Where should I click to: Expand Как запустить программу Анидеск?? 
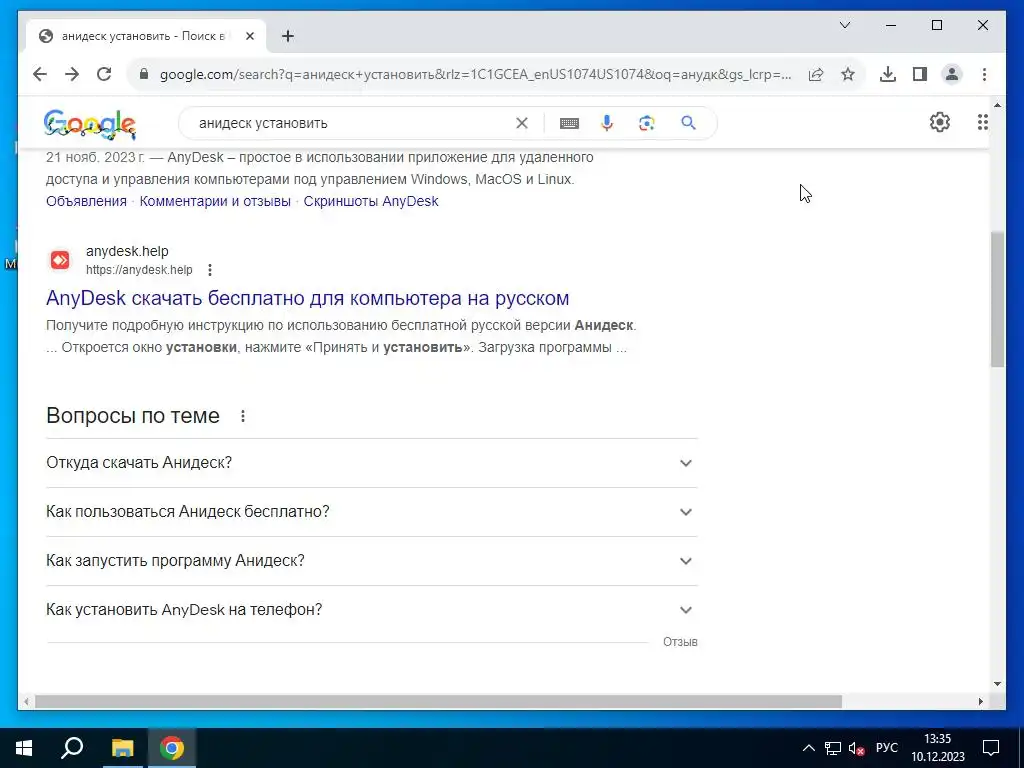pos(372,561)
